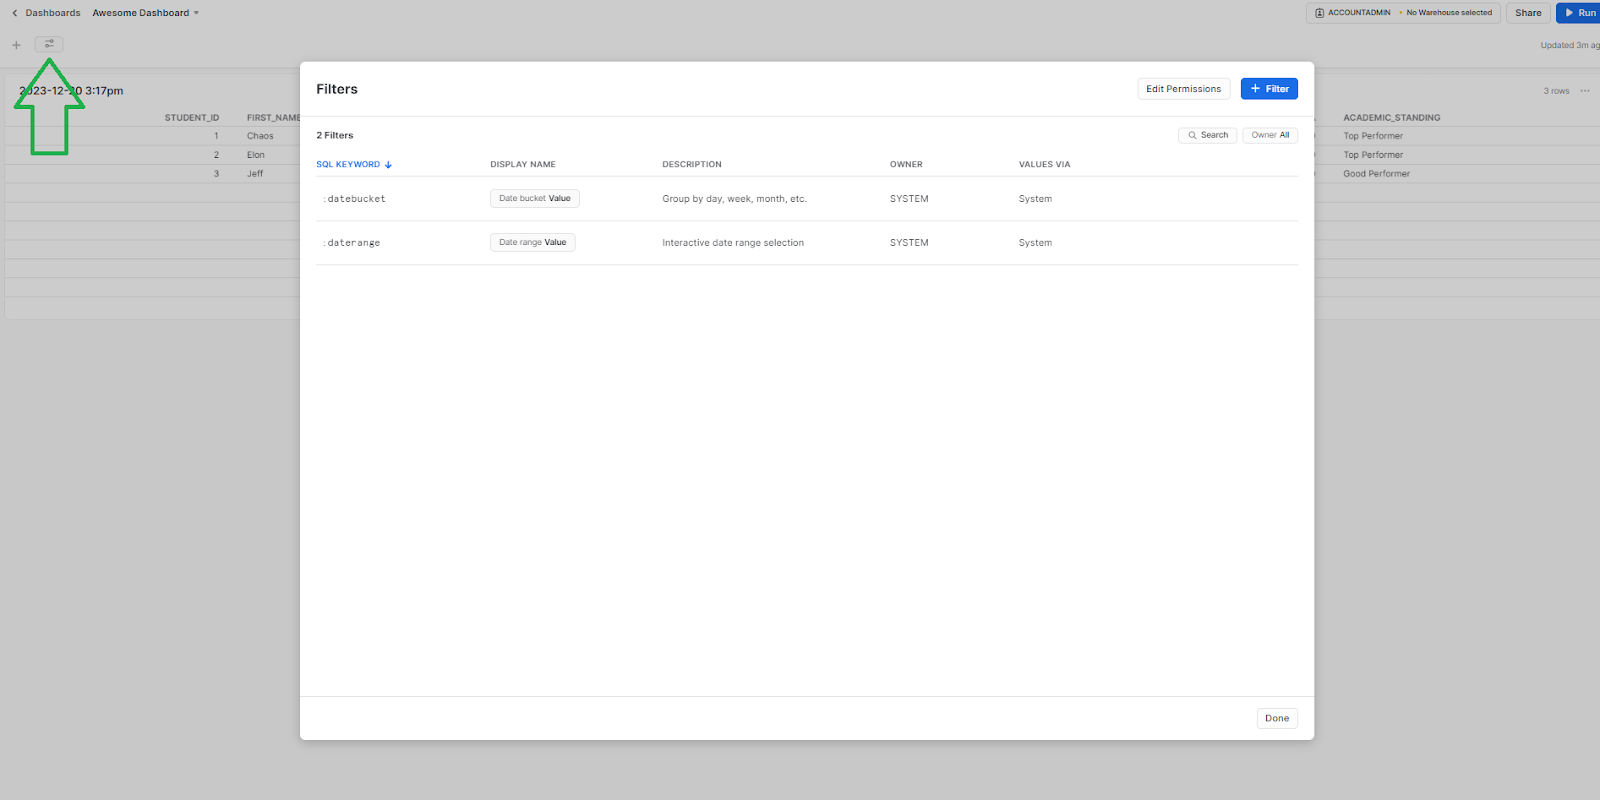Select the :daterange filter row

click(x=353, y=243)
